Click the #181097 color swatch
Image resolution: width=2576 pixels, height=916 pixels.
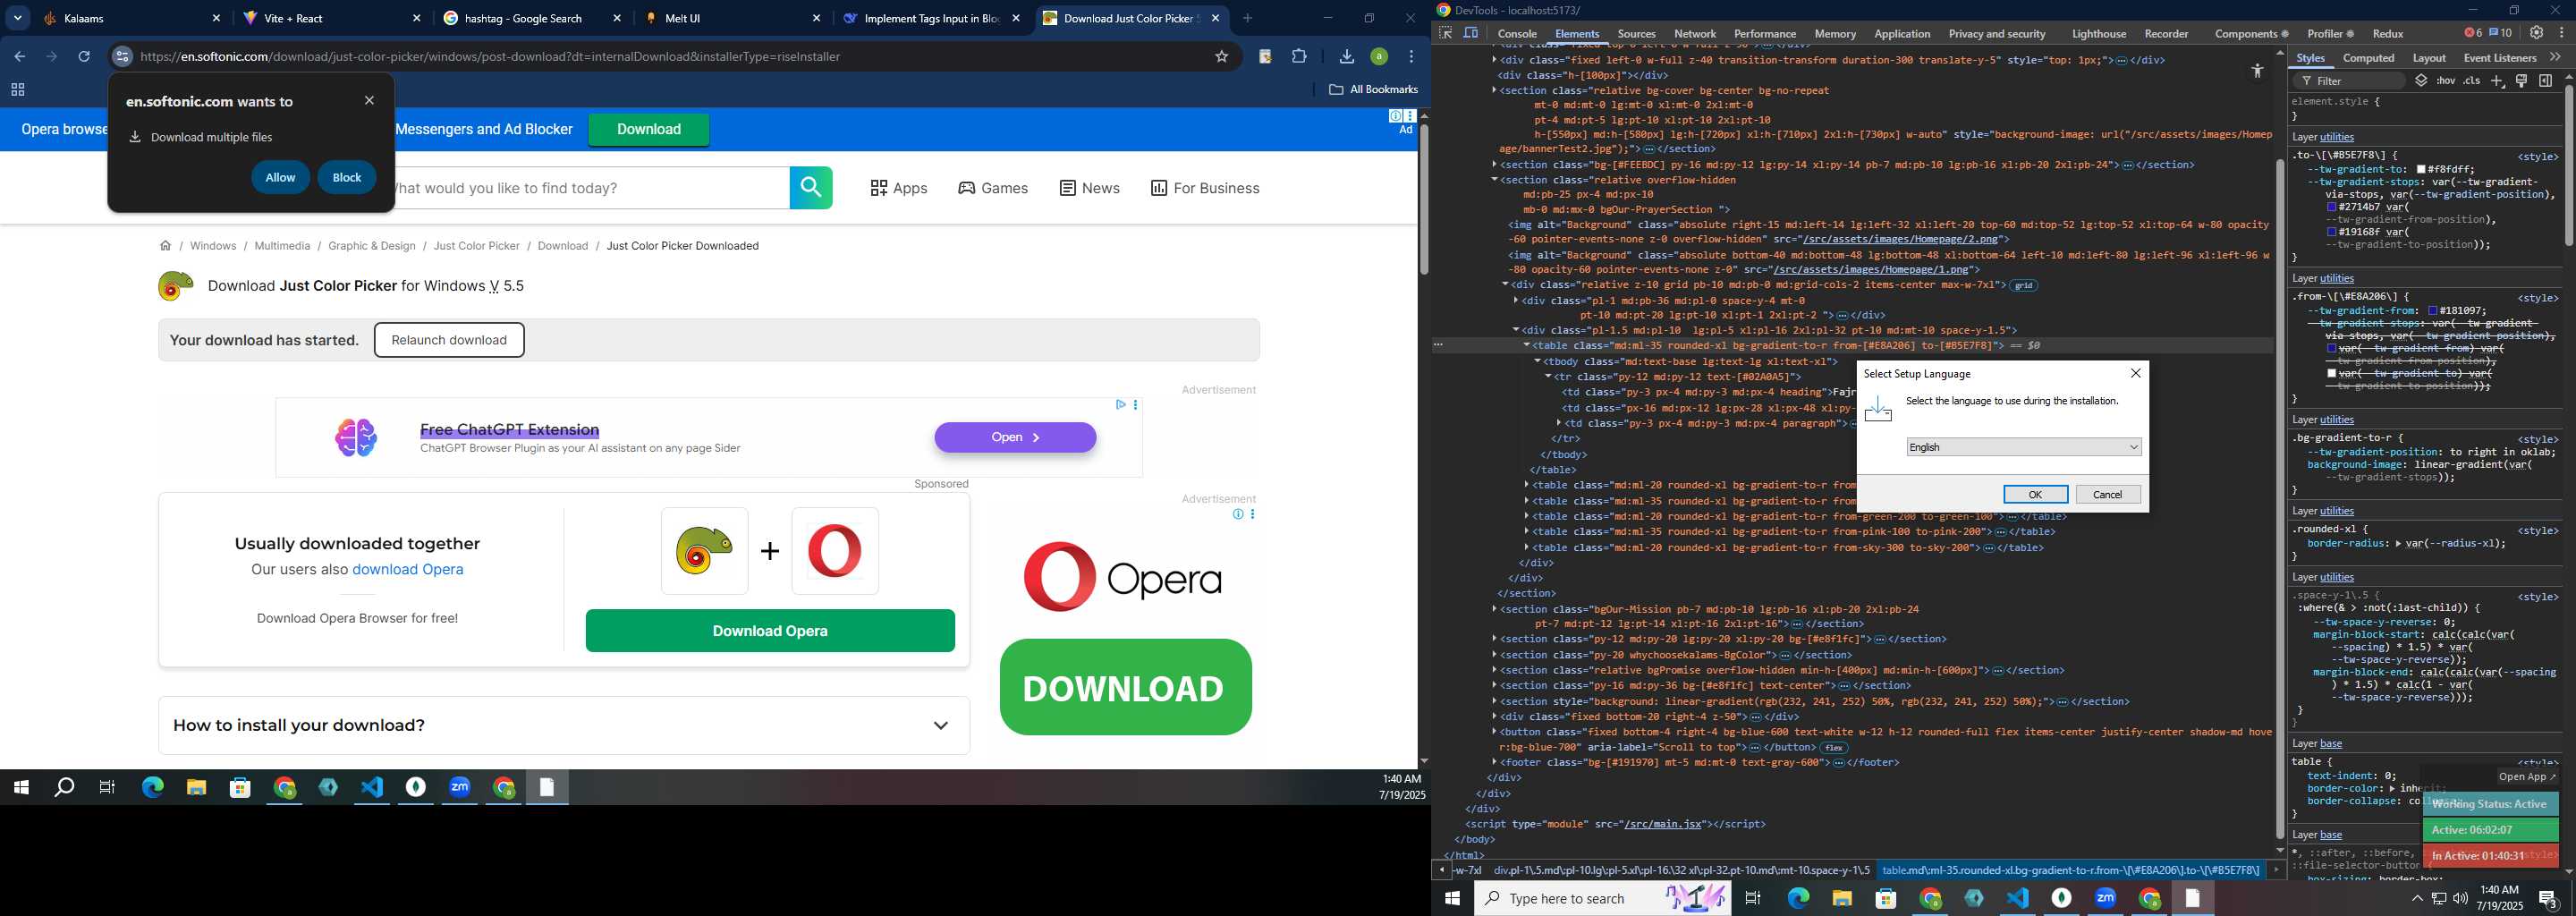click(2433, 311)
